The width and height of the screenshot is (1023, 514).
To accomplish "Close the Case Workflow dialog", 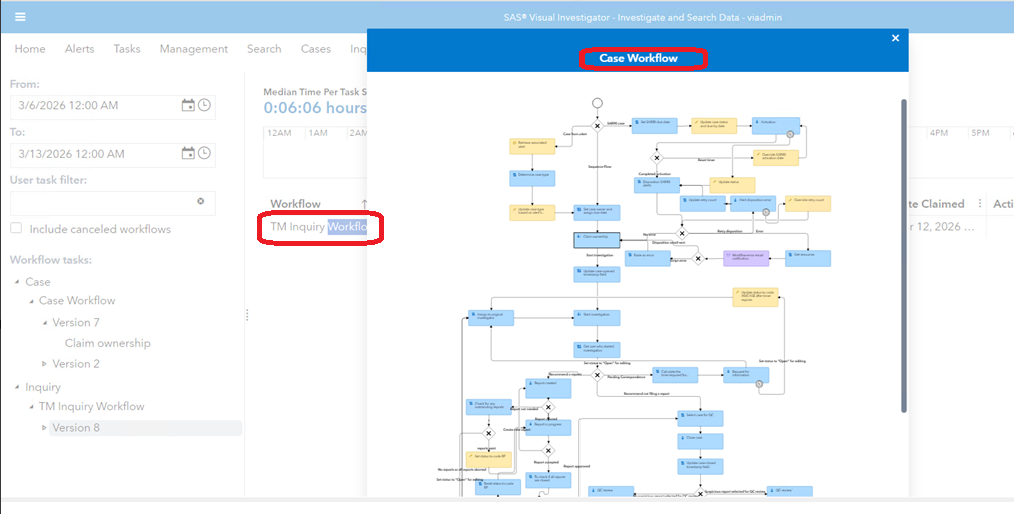I will (895, 38).
